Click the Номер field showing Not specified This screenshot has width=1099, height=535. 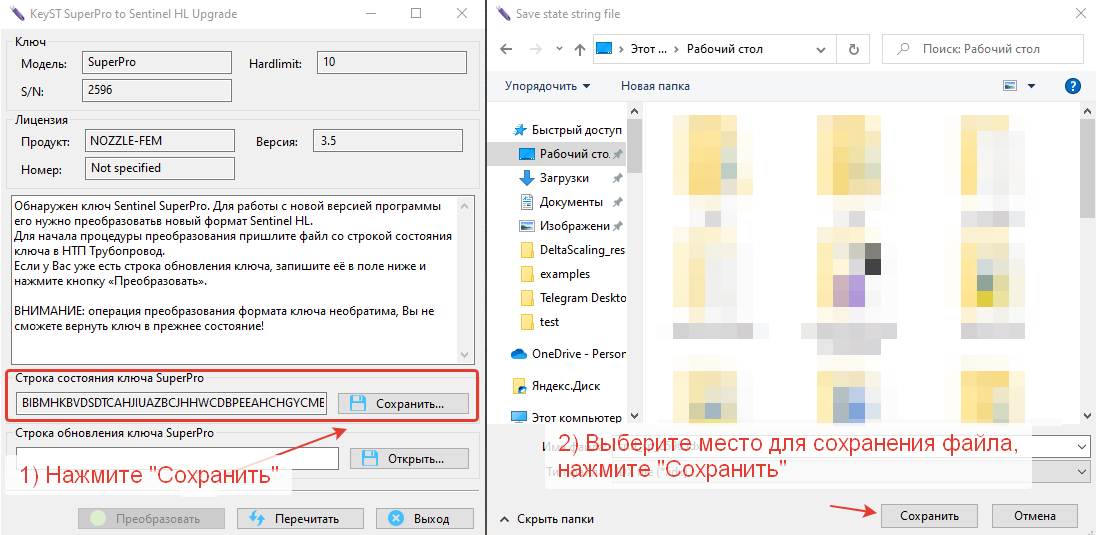pyautogui.click(x=160, y=168)
